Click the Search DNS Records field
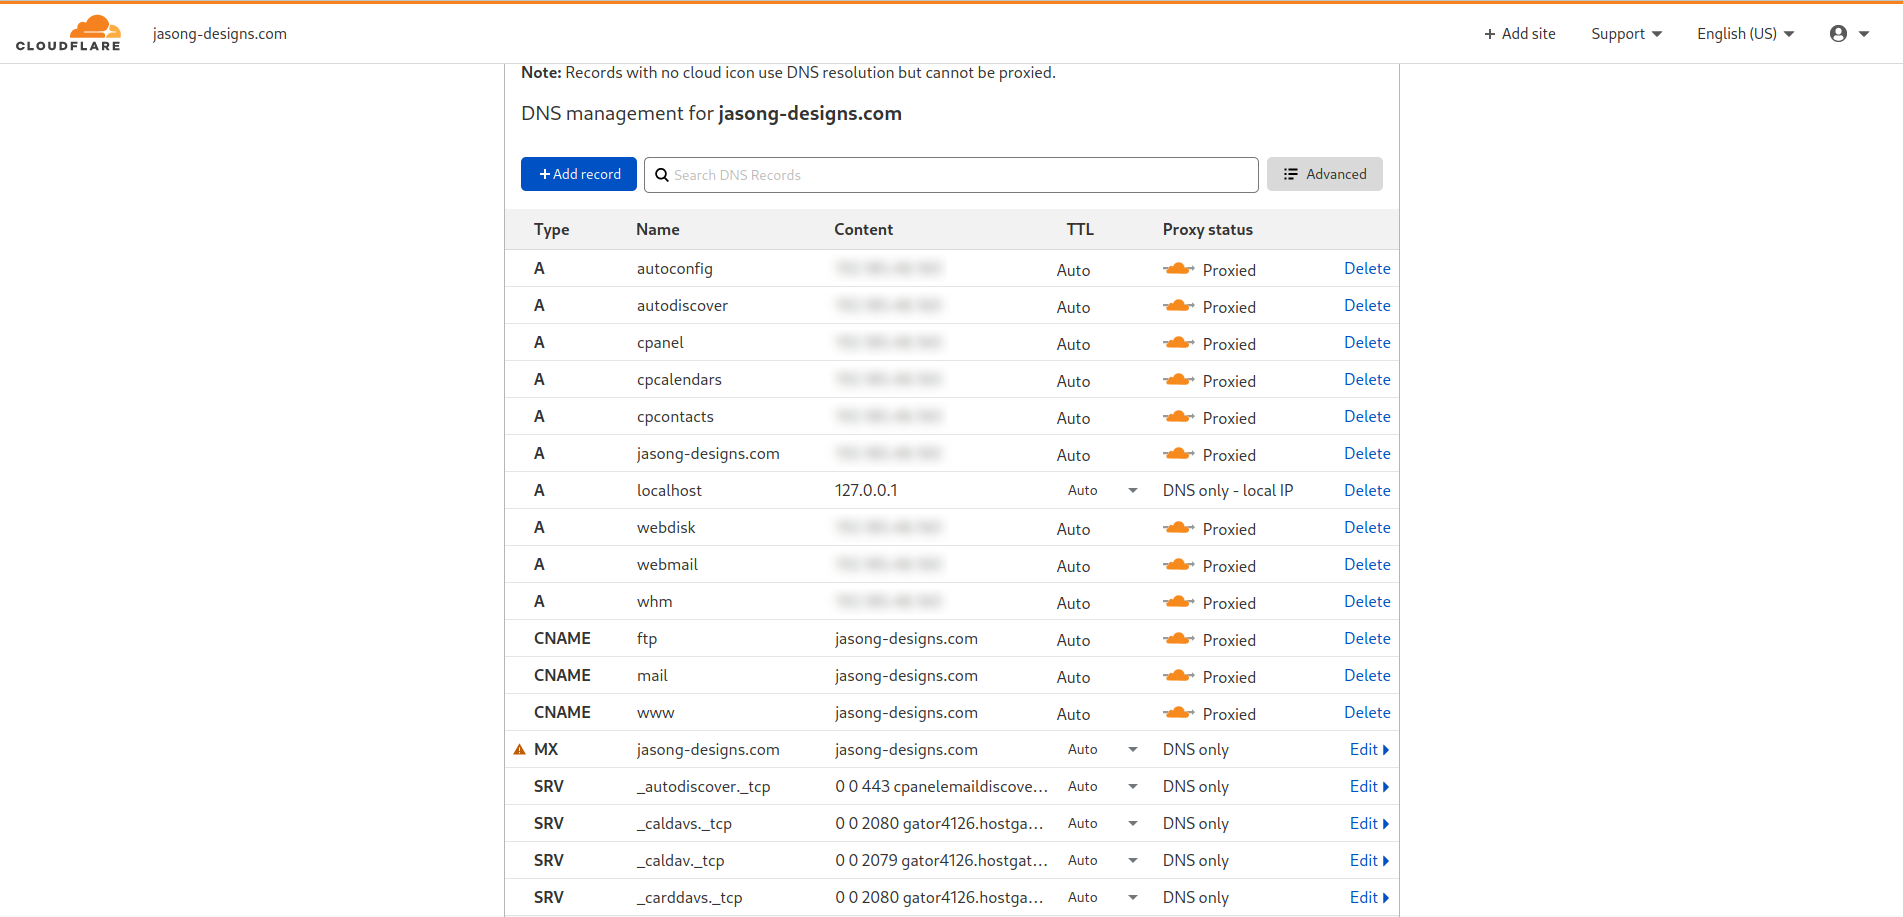 [x=951, y=175]
